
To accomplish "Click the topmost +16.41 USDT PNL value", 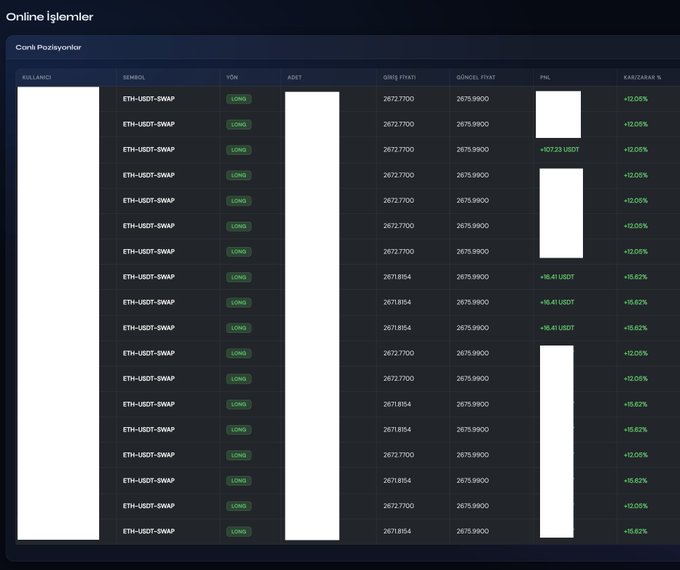I will point(557,277).
